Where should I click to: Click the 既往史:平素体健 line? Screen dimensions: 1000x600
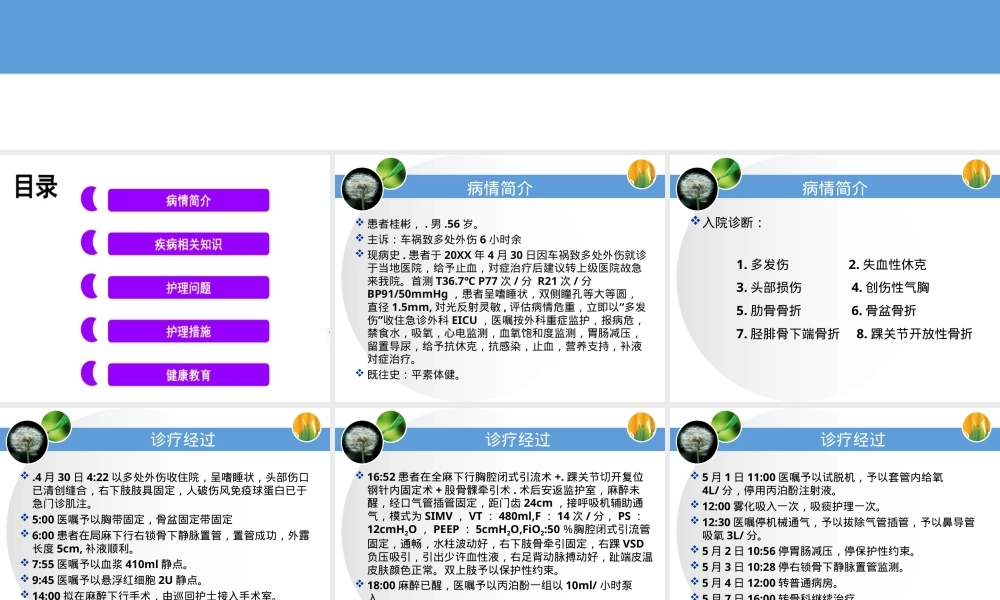[413, 374]
